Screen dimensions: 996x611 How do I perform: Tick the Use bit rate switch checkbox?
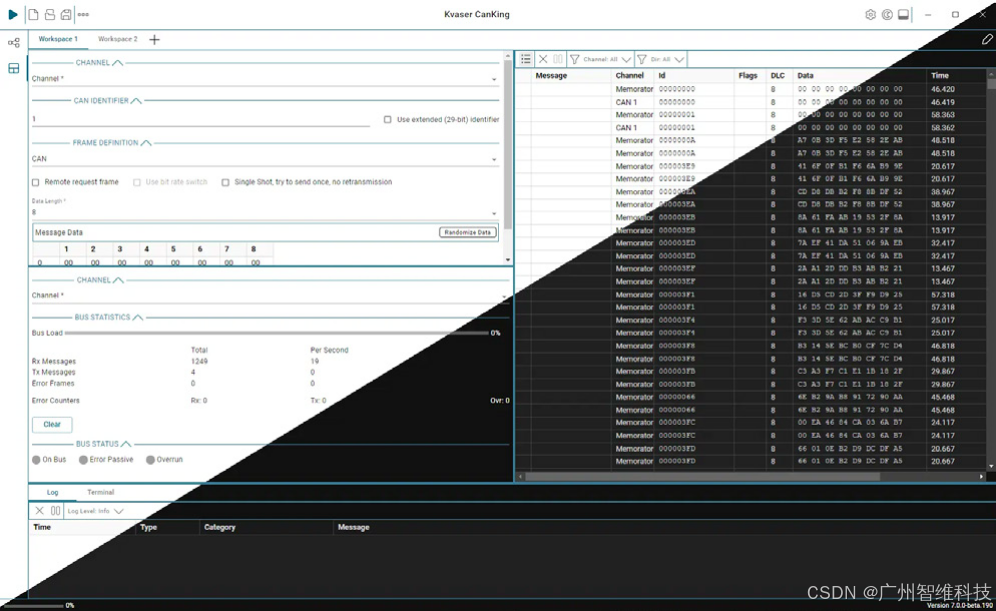coord(137,182)
